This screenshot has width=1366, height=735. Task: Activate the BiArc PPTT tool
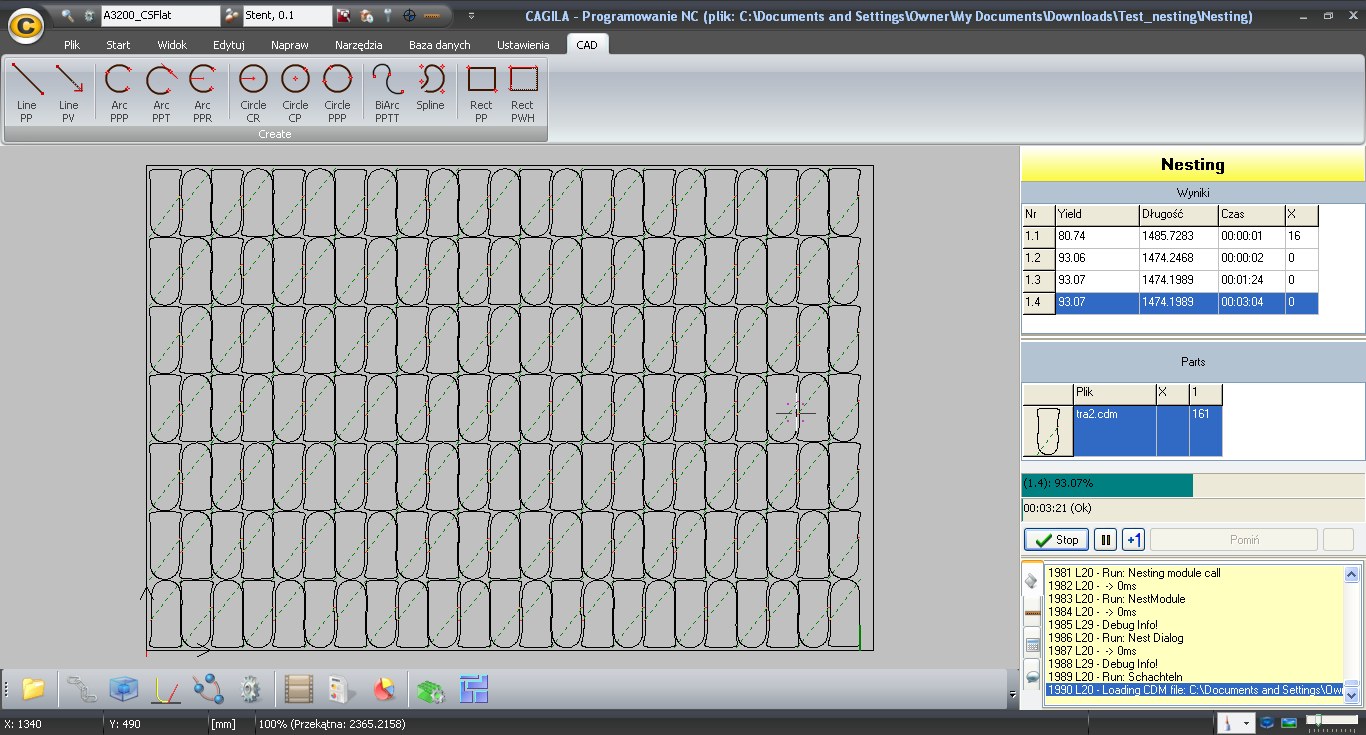tap(387, 93)
